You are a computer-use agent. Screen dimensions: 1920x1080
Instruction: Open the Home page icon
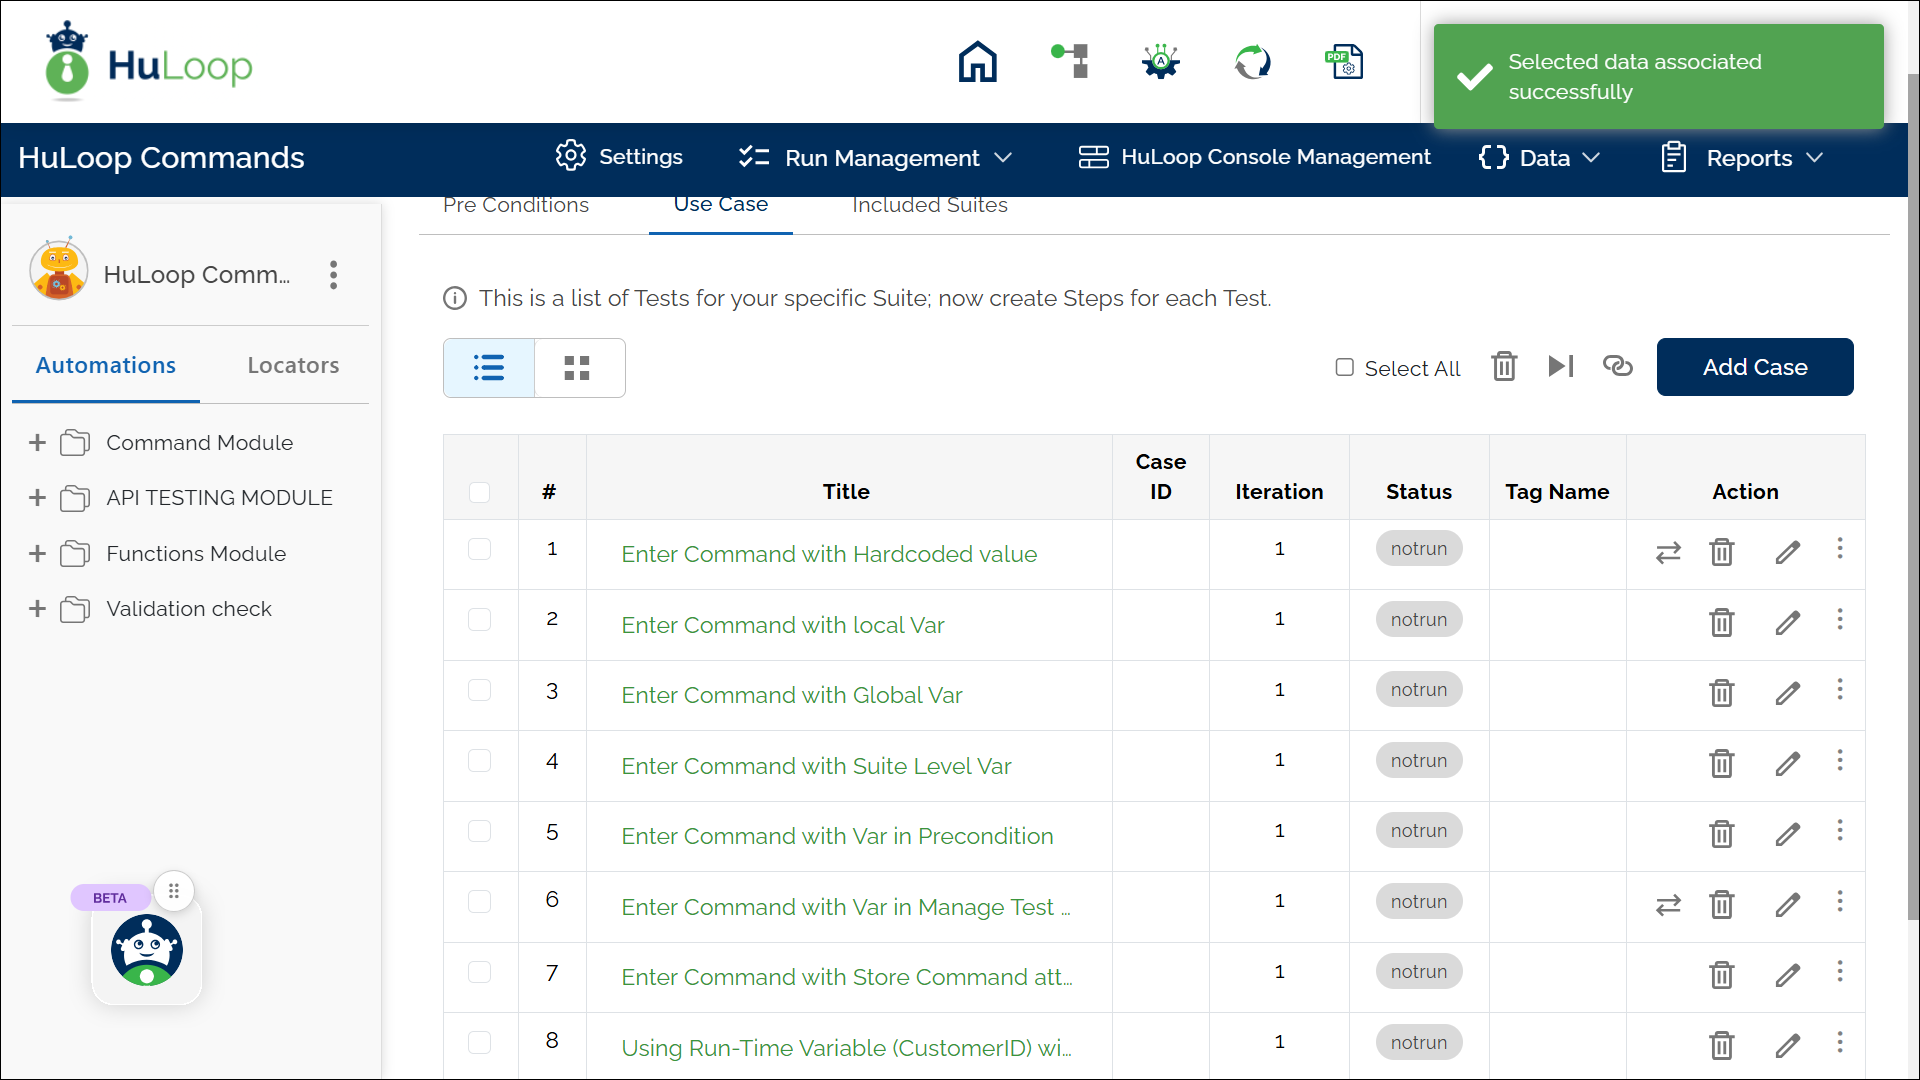click(x=977, y=61)
